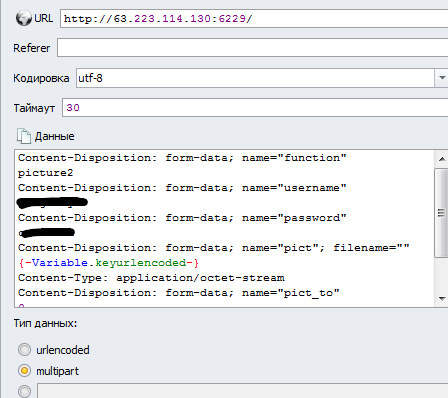Click the name="username" line
The height and width of the screenshot is (398, 448).
tap(182, 188)
